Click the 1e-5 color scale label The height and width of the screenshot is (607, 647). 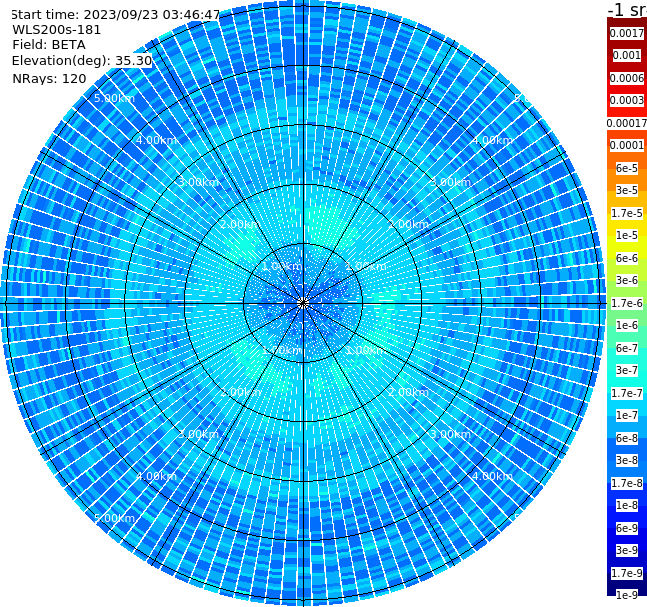point(627,235)
